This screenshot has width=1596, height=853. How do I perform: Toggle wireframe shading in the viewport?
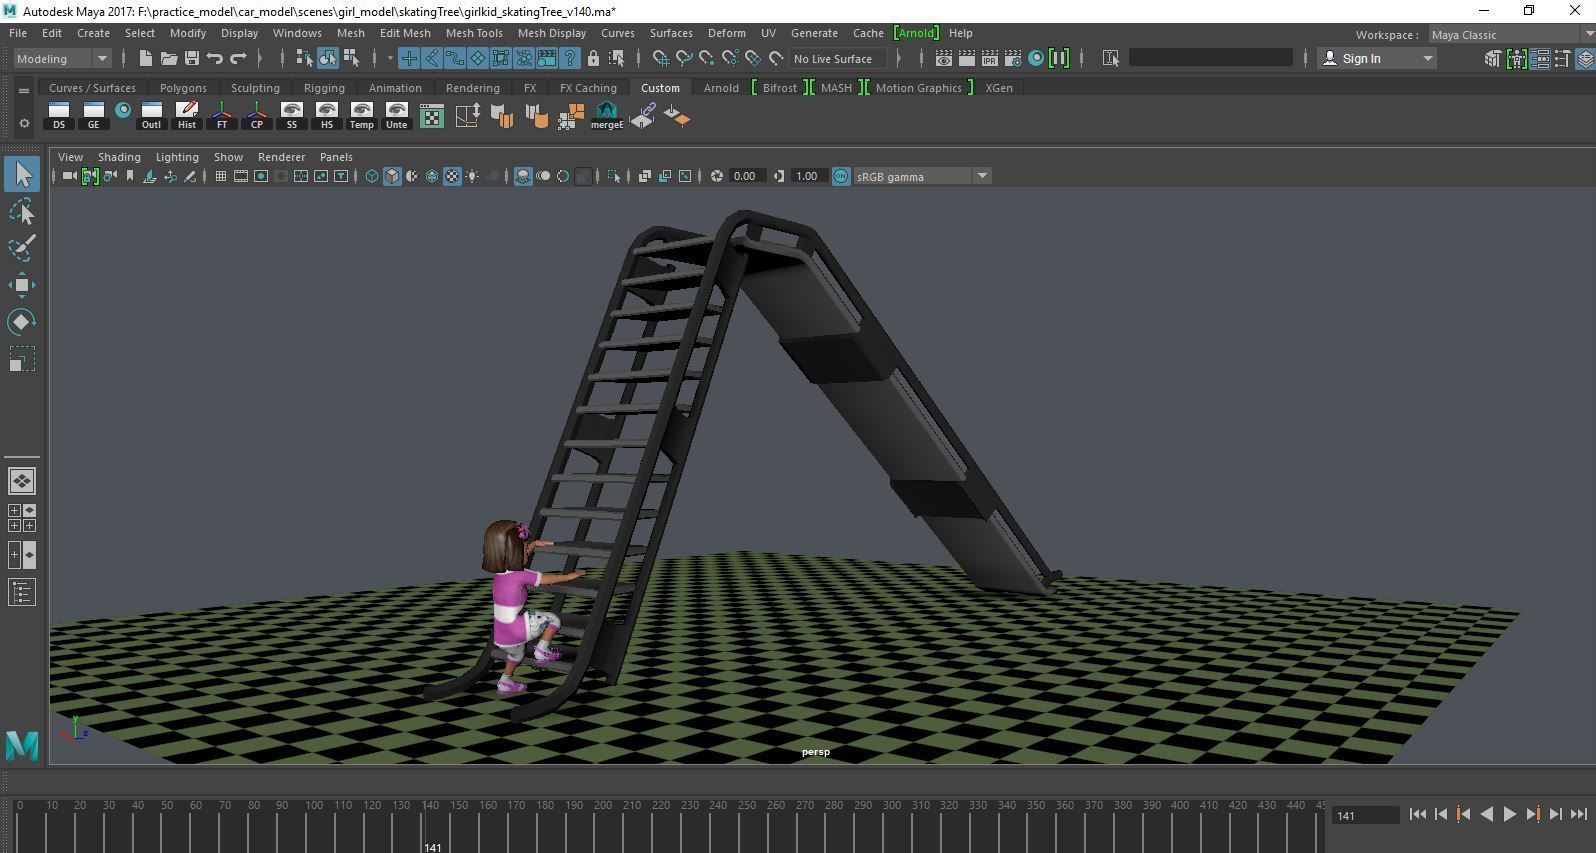[372, 176]
